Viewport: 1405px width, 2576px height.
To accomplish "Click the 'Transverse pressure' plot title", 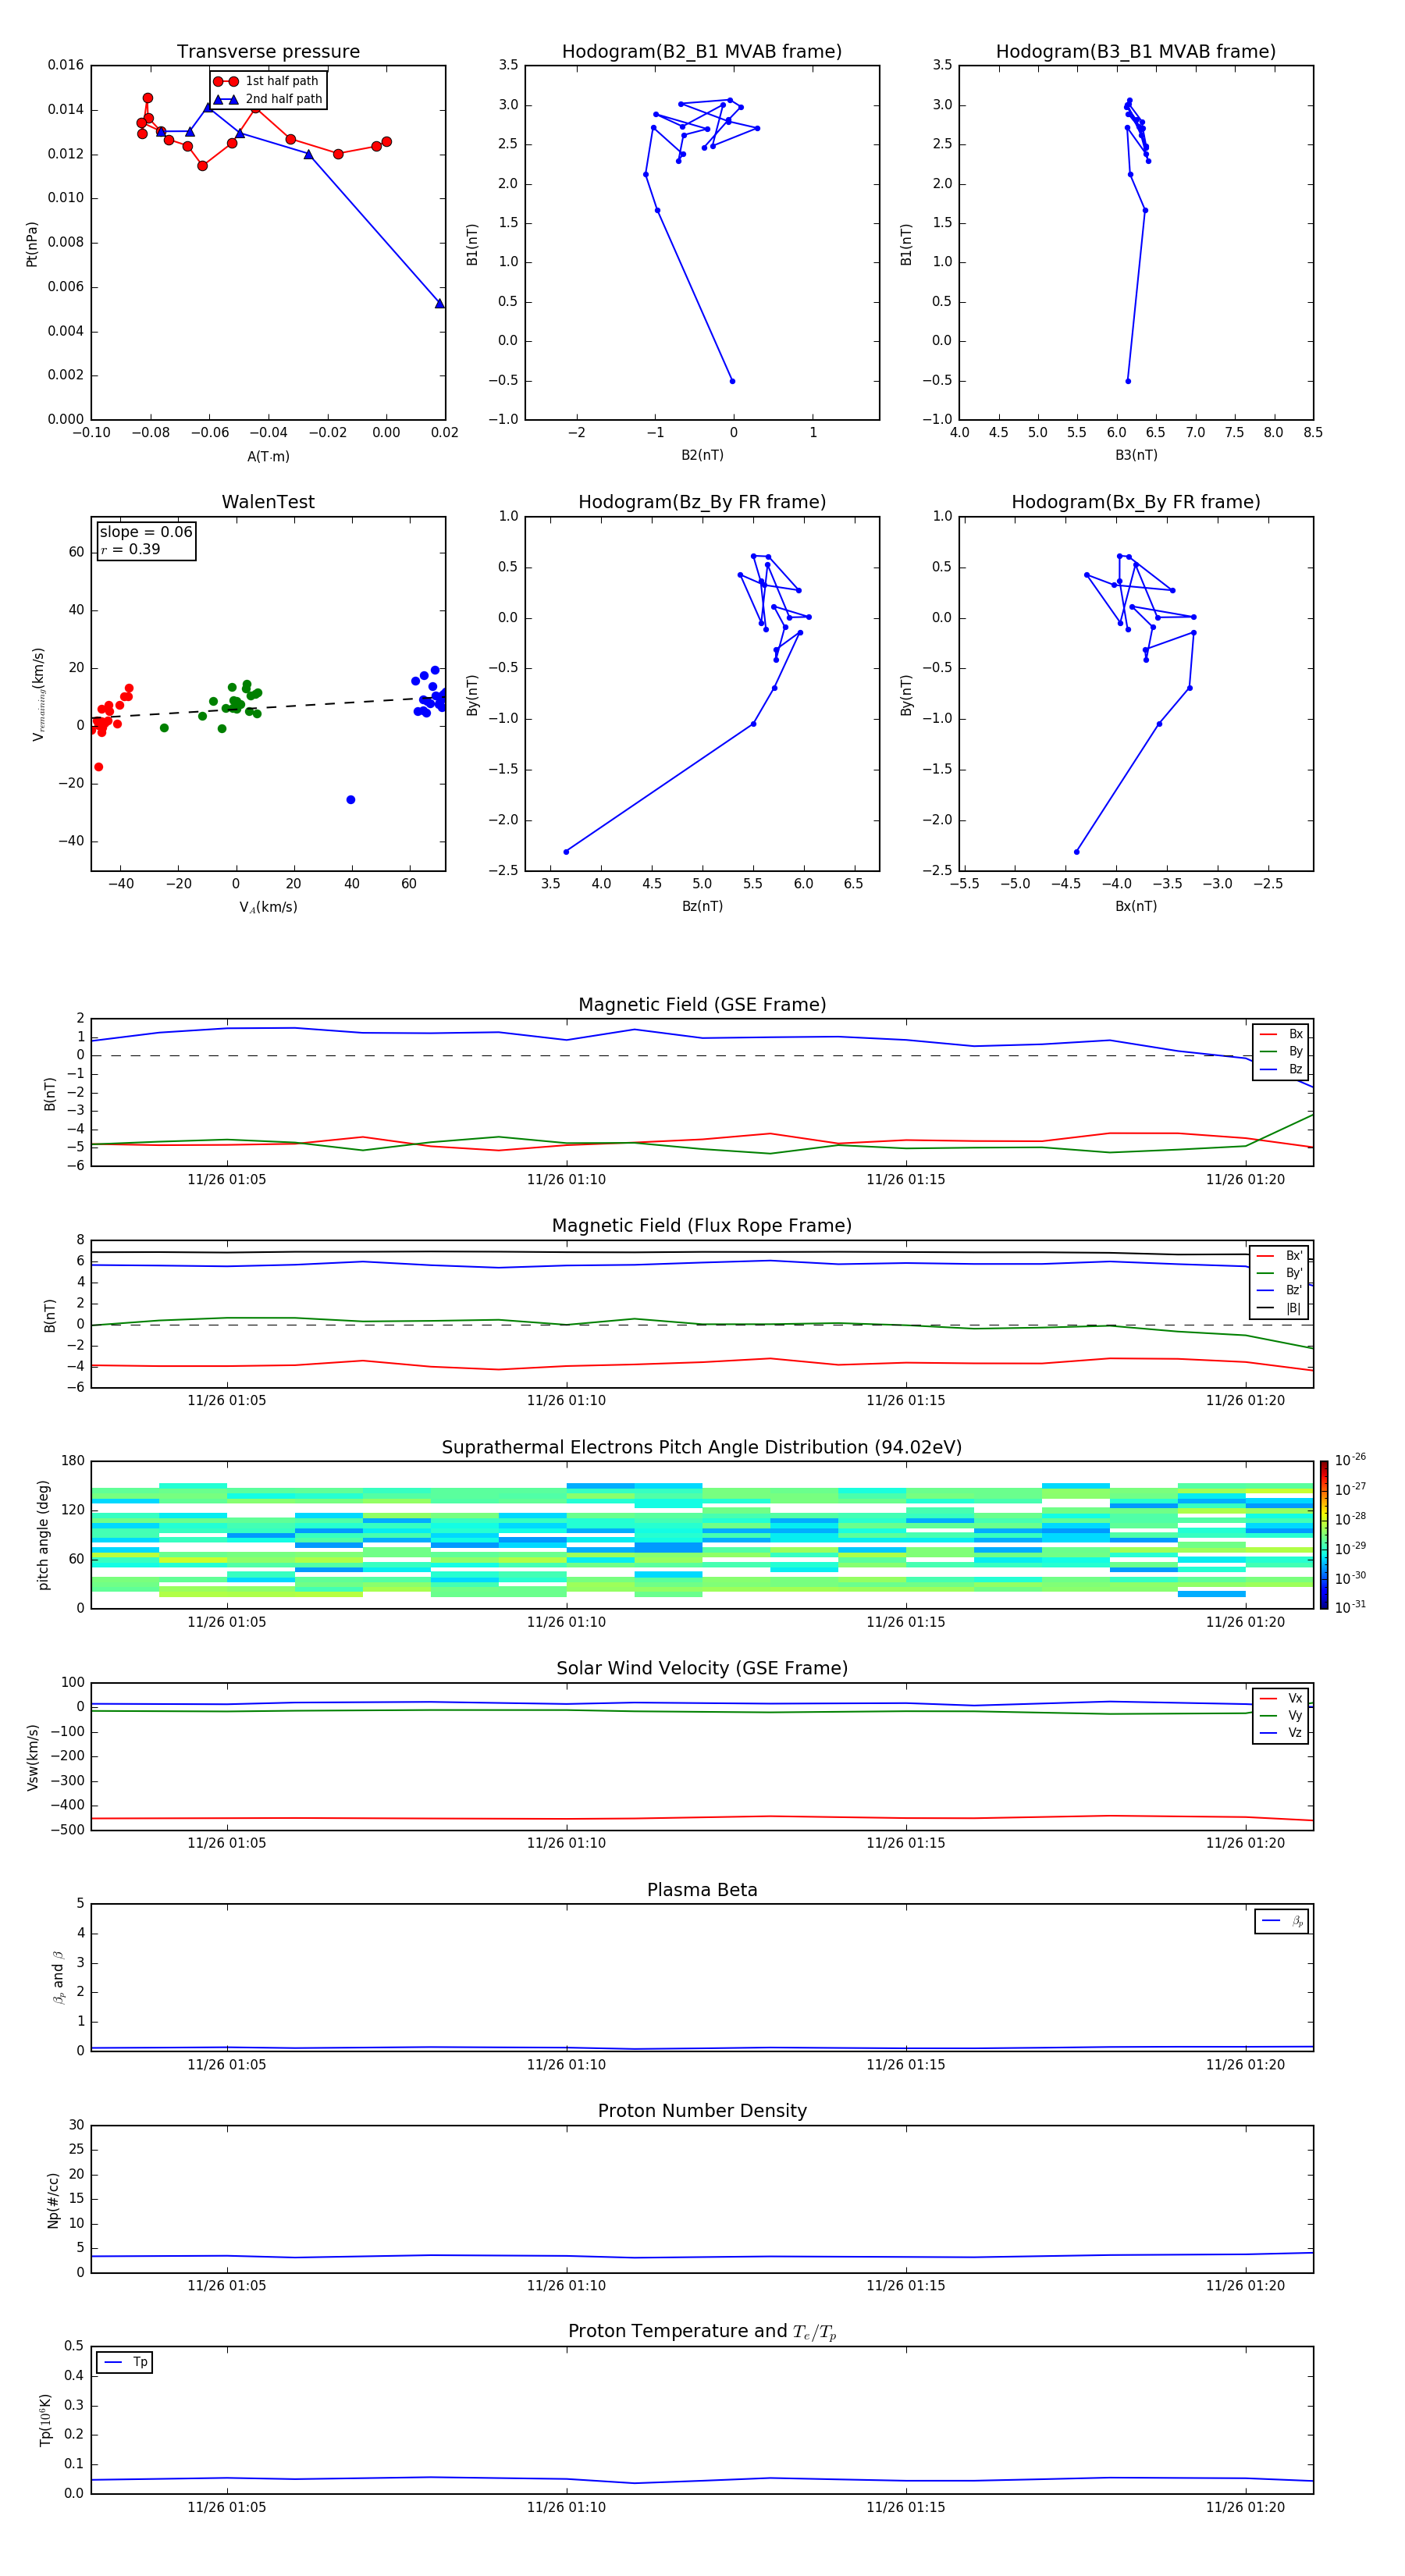I will tap(268, 52).
